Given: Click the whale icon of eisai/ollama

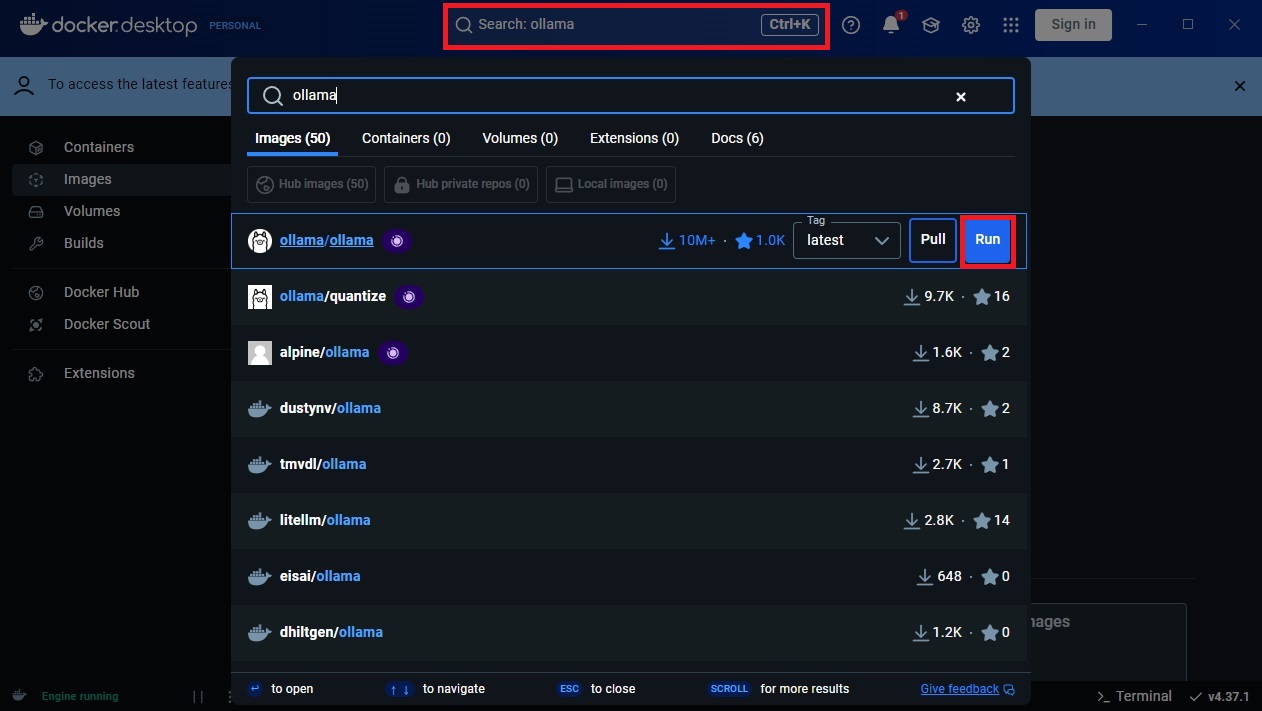Looking at the screenshot, I should [260, 577].
